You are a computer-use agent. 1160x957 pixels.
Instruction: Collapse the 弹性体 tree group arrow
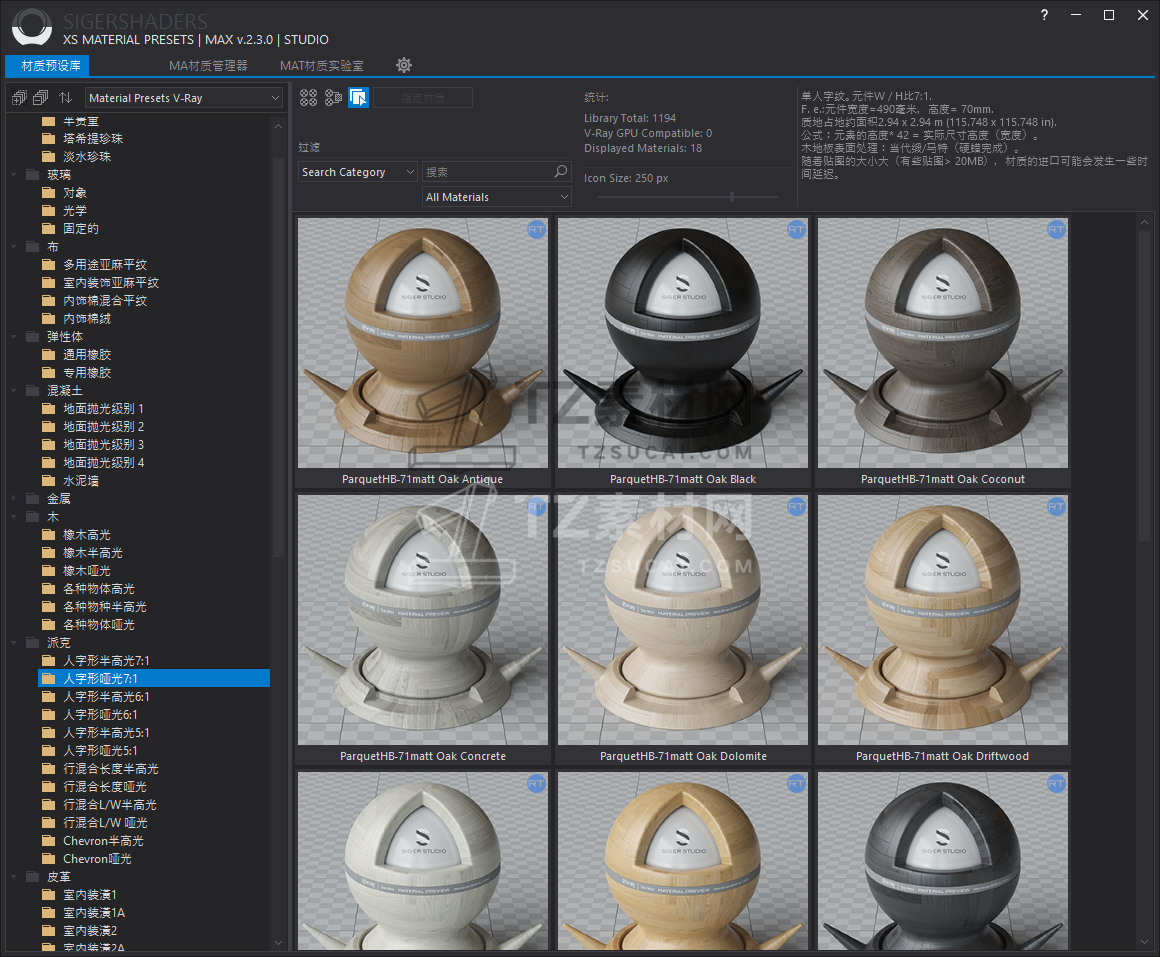click(14, 337)
